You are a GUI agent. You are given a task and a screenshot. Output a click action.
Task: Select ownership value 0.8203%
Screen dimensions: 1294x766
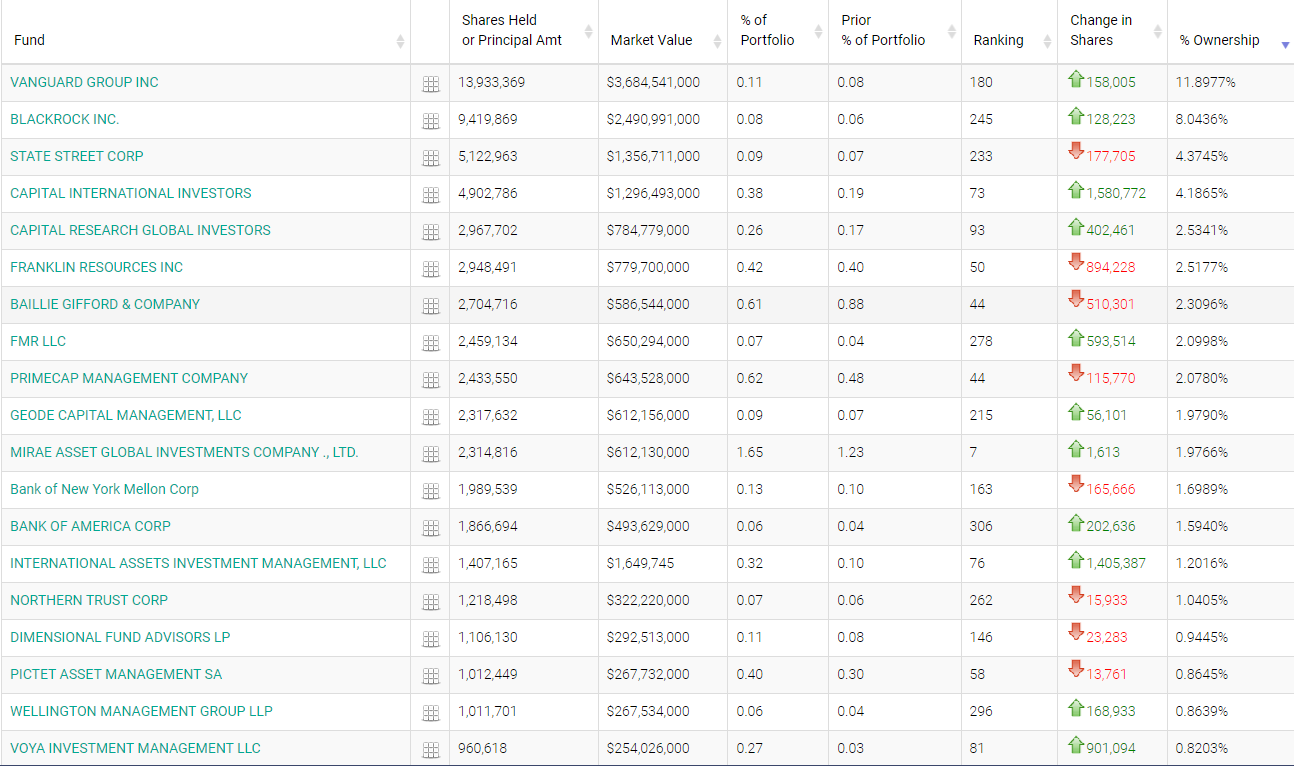click(x=1202, y=748)
